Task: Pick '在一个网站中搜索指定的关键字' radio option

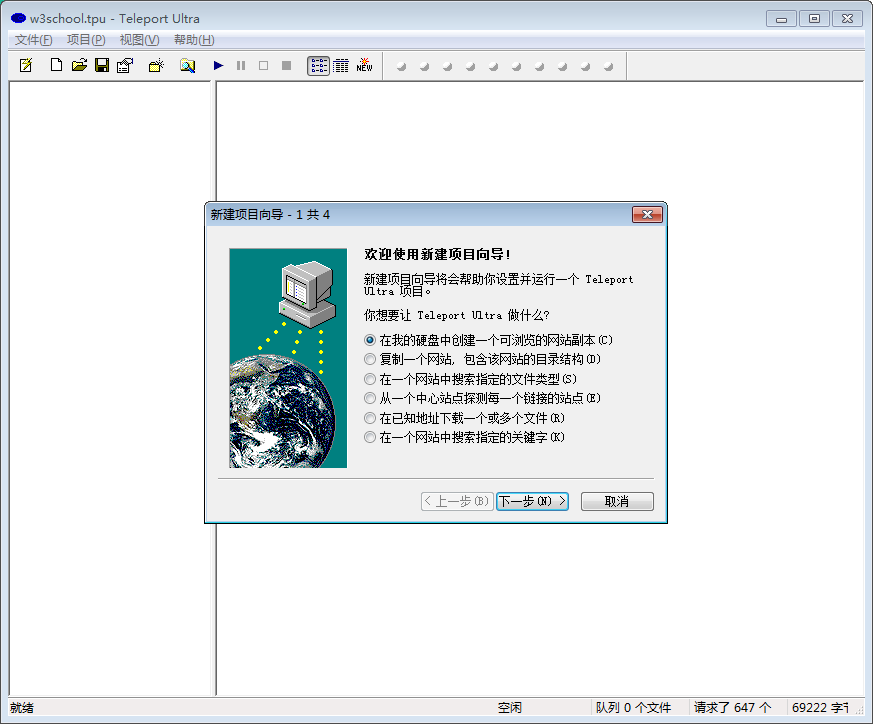Action: click(x=464, y=437)
